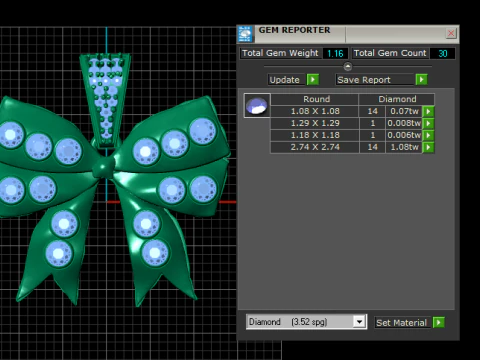
Task: Click the green arrow for the 1.29 X 1.29 row
Action: click(428, 123)
